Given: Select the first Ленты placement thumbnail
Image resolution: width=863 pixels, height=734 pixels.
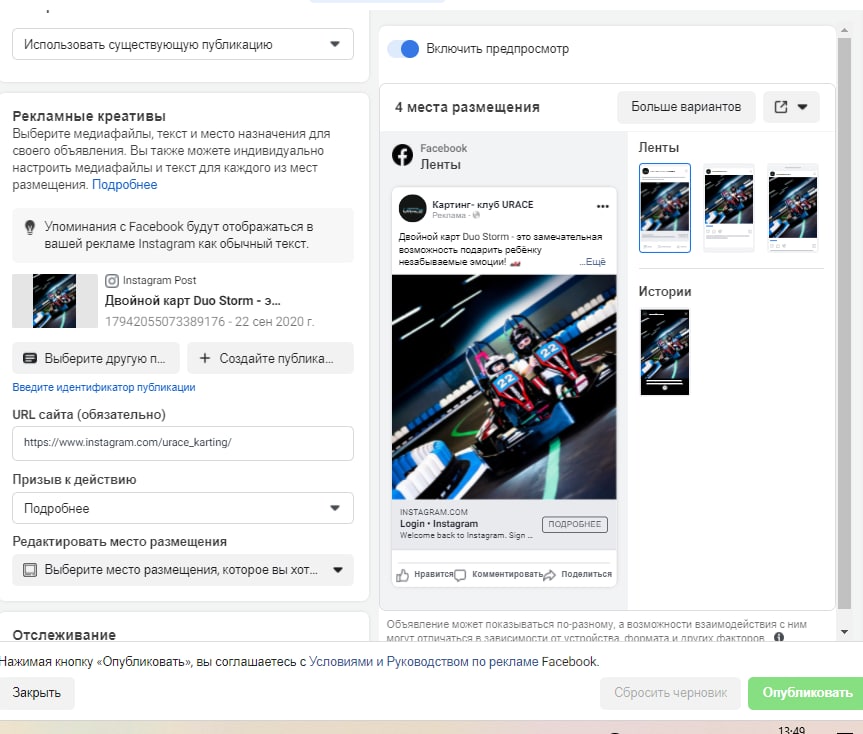Looking at the screenshot, I should click(665, 208).
